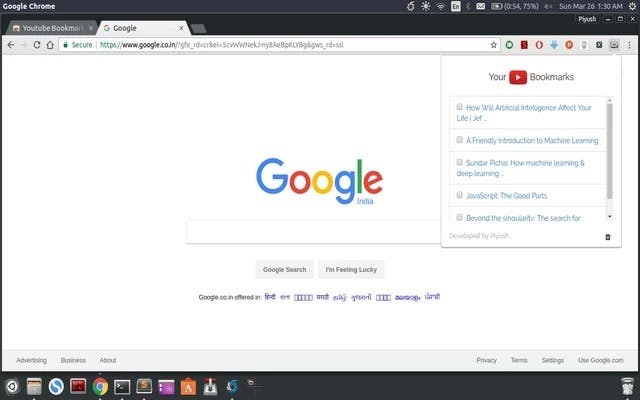Open the Ubuntu dash launcher icon

12,386
